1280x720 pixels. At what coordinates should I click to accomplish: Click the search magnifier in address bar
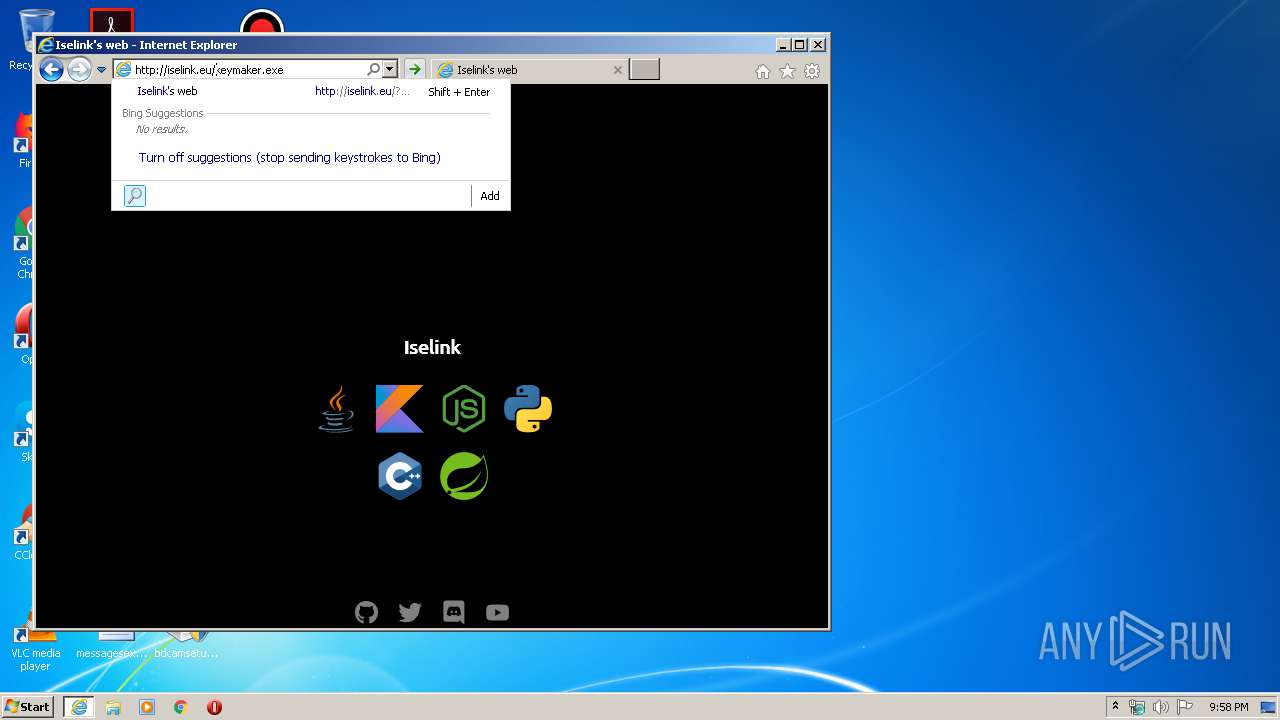pyautogui.click(x=373, y=70)
